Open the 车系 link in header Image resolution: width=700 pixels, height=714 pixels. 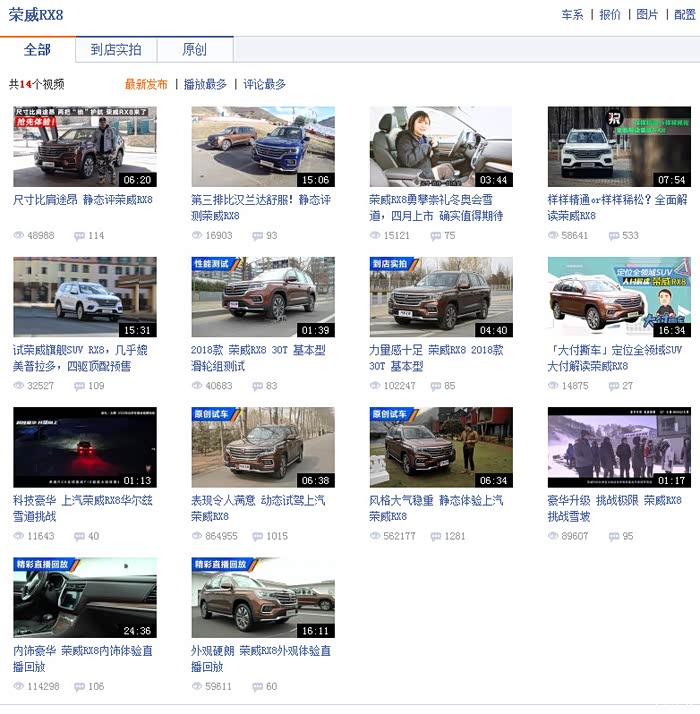click(572, 15)
